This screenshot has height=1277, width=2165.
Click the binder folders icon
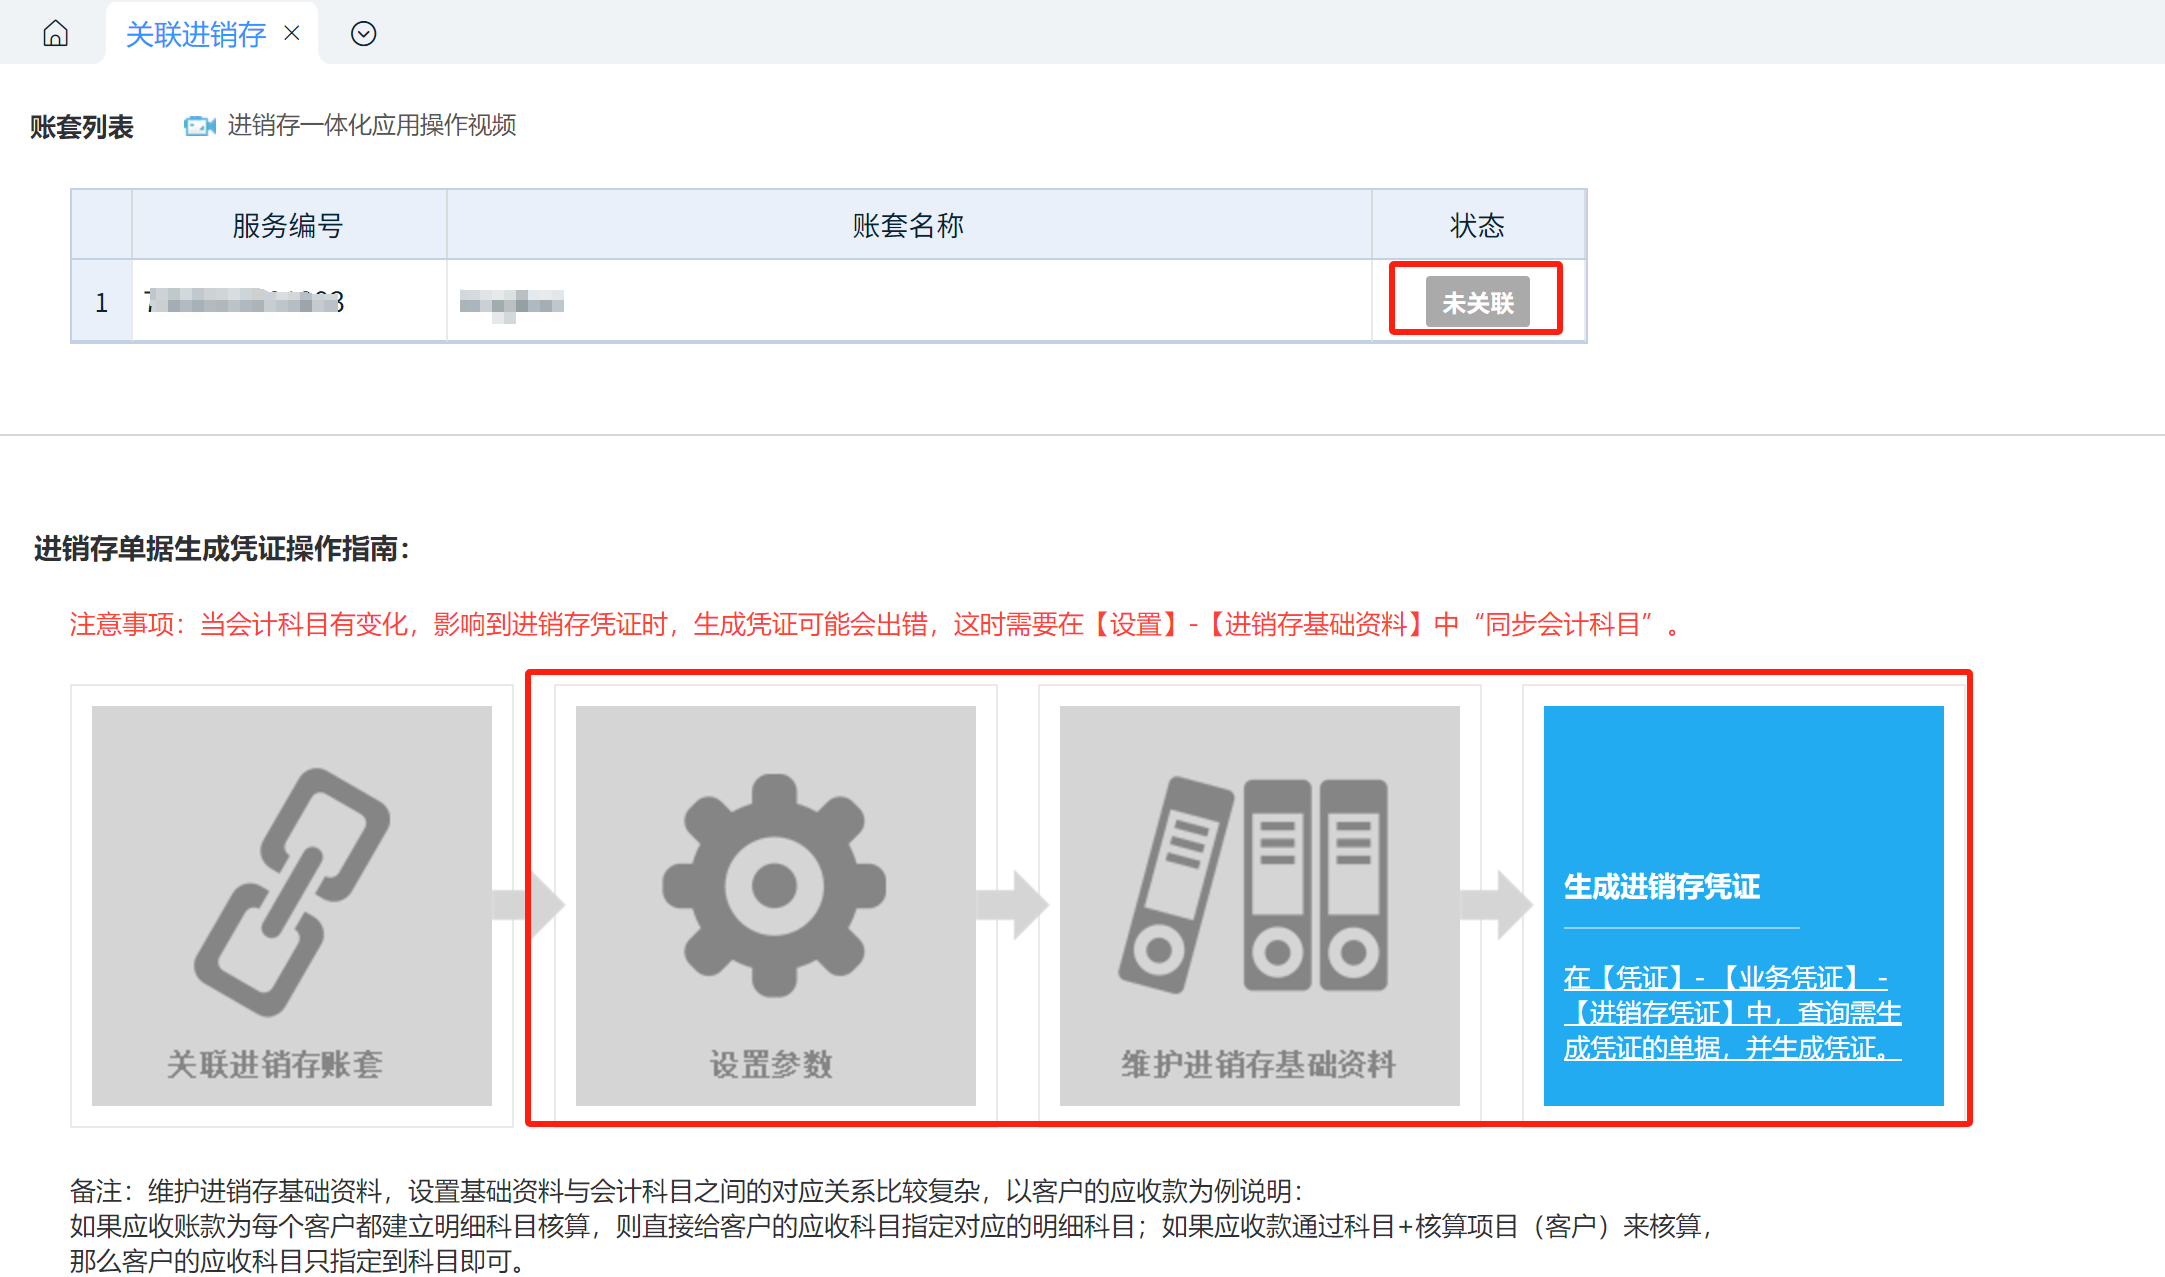1257,885
